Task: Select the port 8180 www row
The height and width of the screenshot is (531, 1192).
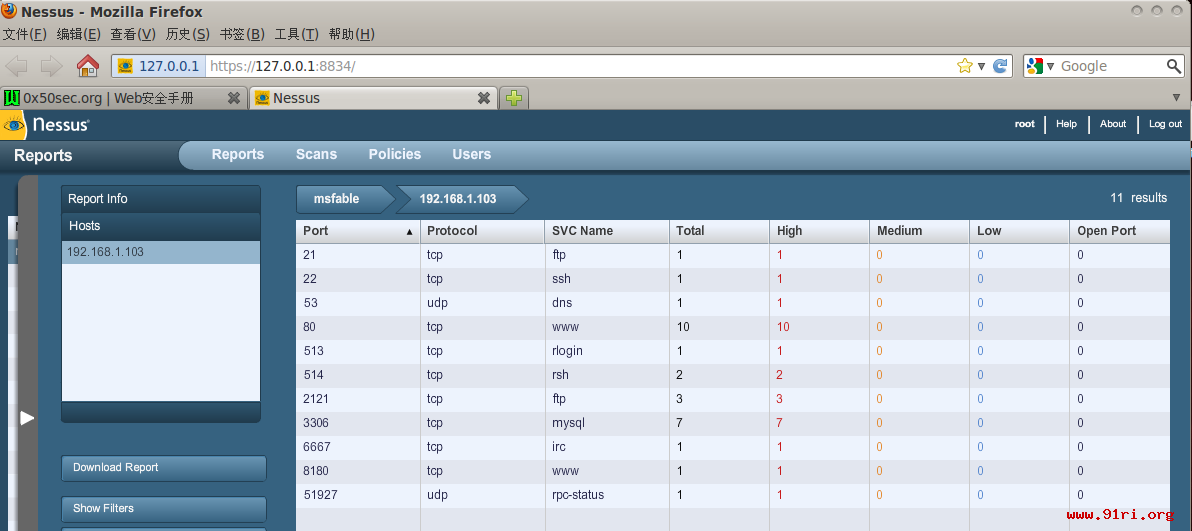Action: pos(733,472)
